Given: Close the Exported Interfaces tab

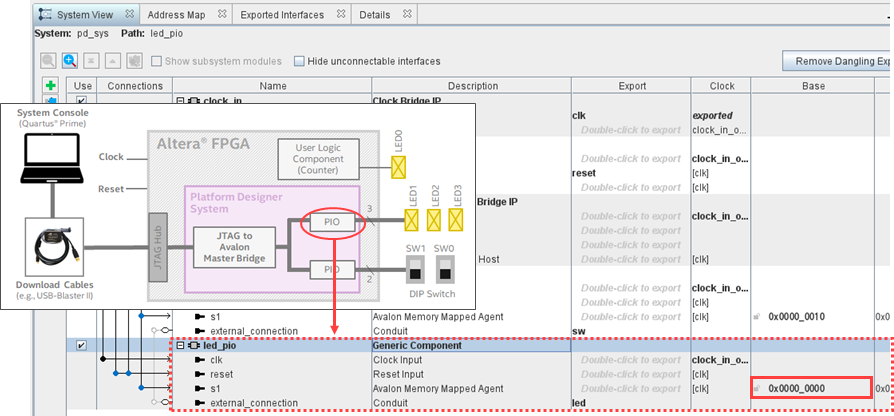Looking at the screenshot, I should 340,15.
